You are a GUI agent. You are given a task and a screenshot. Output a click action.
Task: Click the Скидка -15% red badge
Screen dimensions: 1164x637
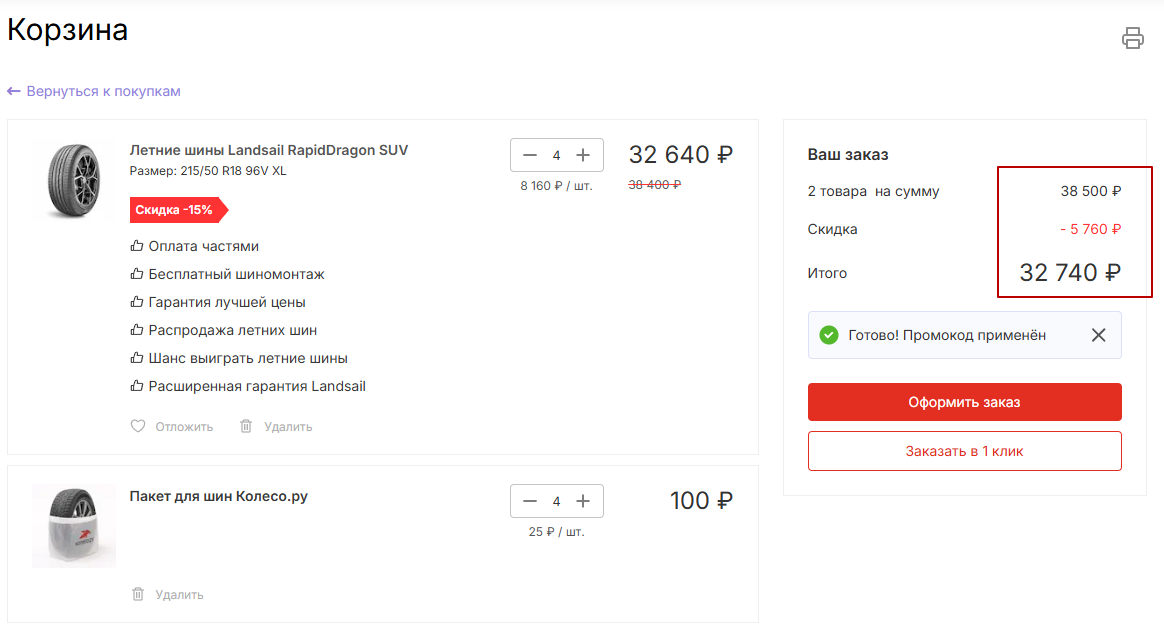pyautogui.click(x=176, y=210)
